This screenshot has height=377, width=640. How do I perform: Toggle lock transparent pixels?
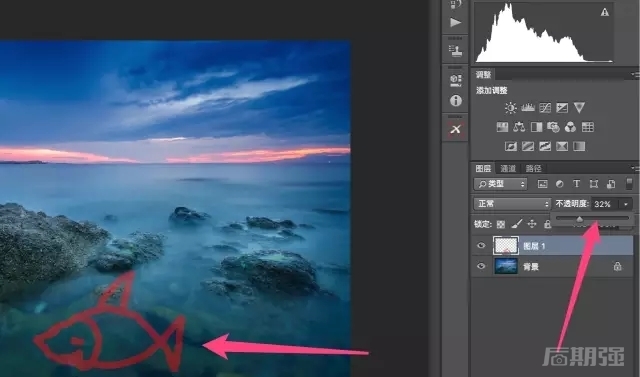click(501, 224)
